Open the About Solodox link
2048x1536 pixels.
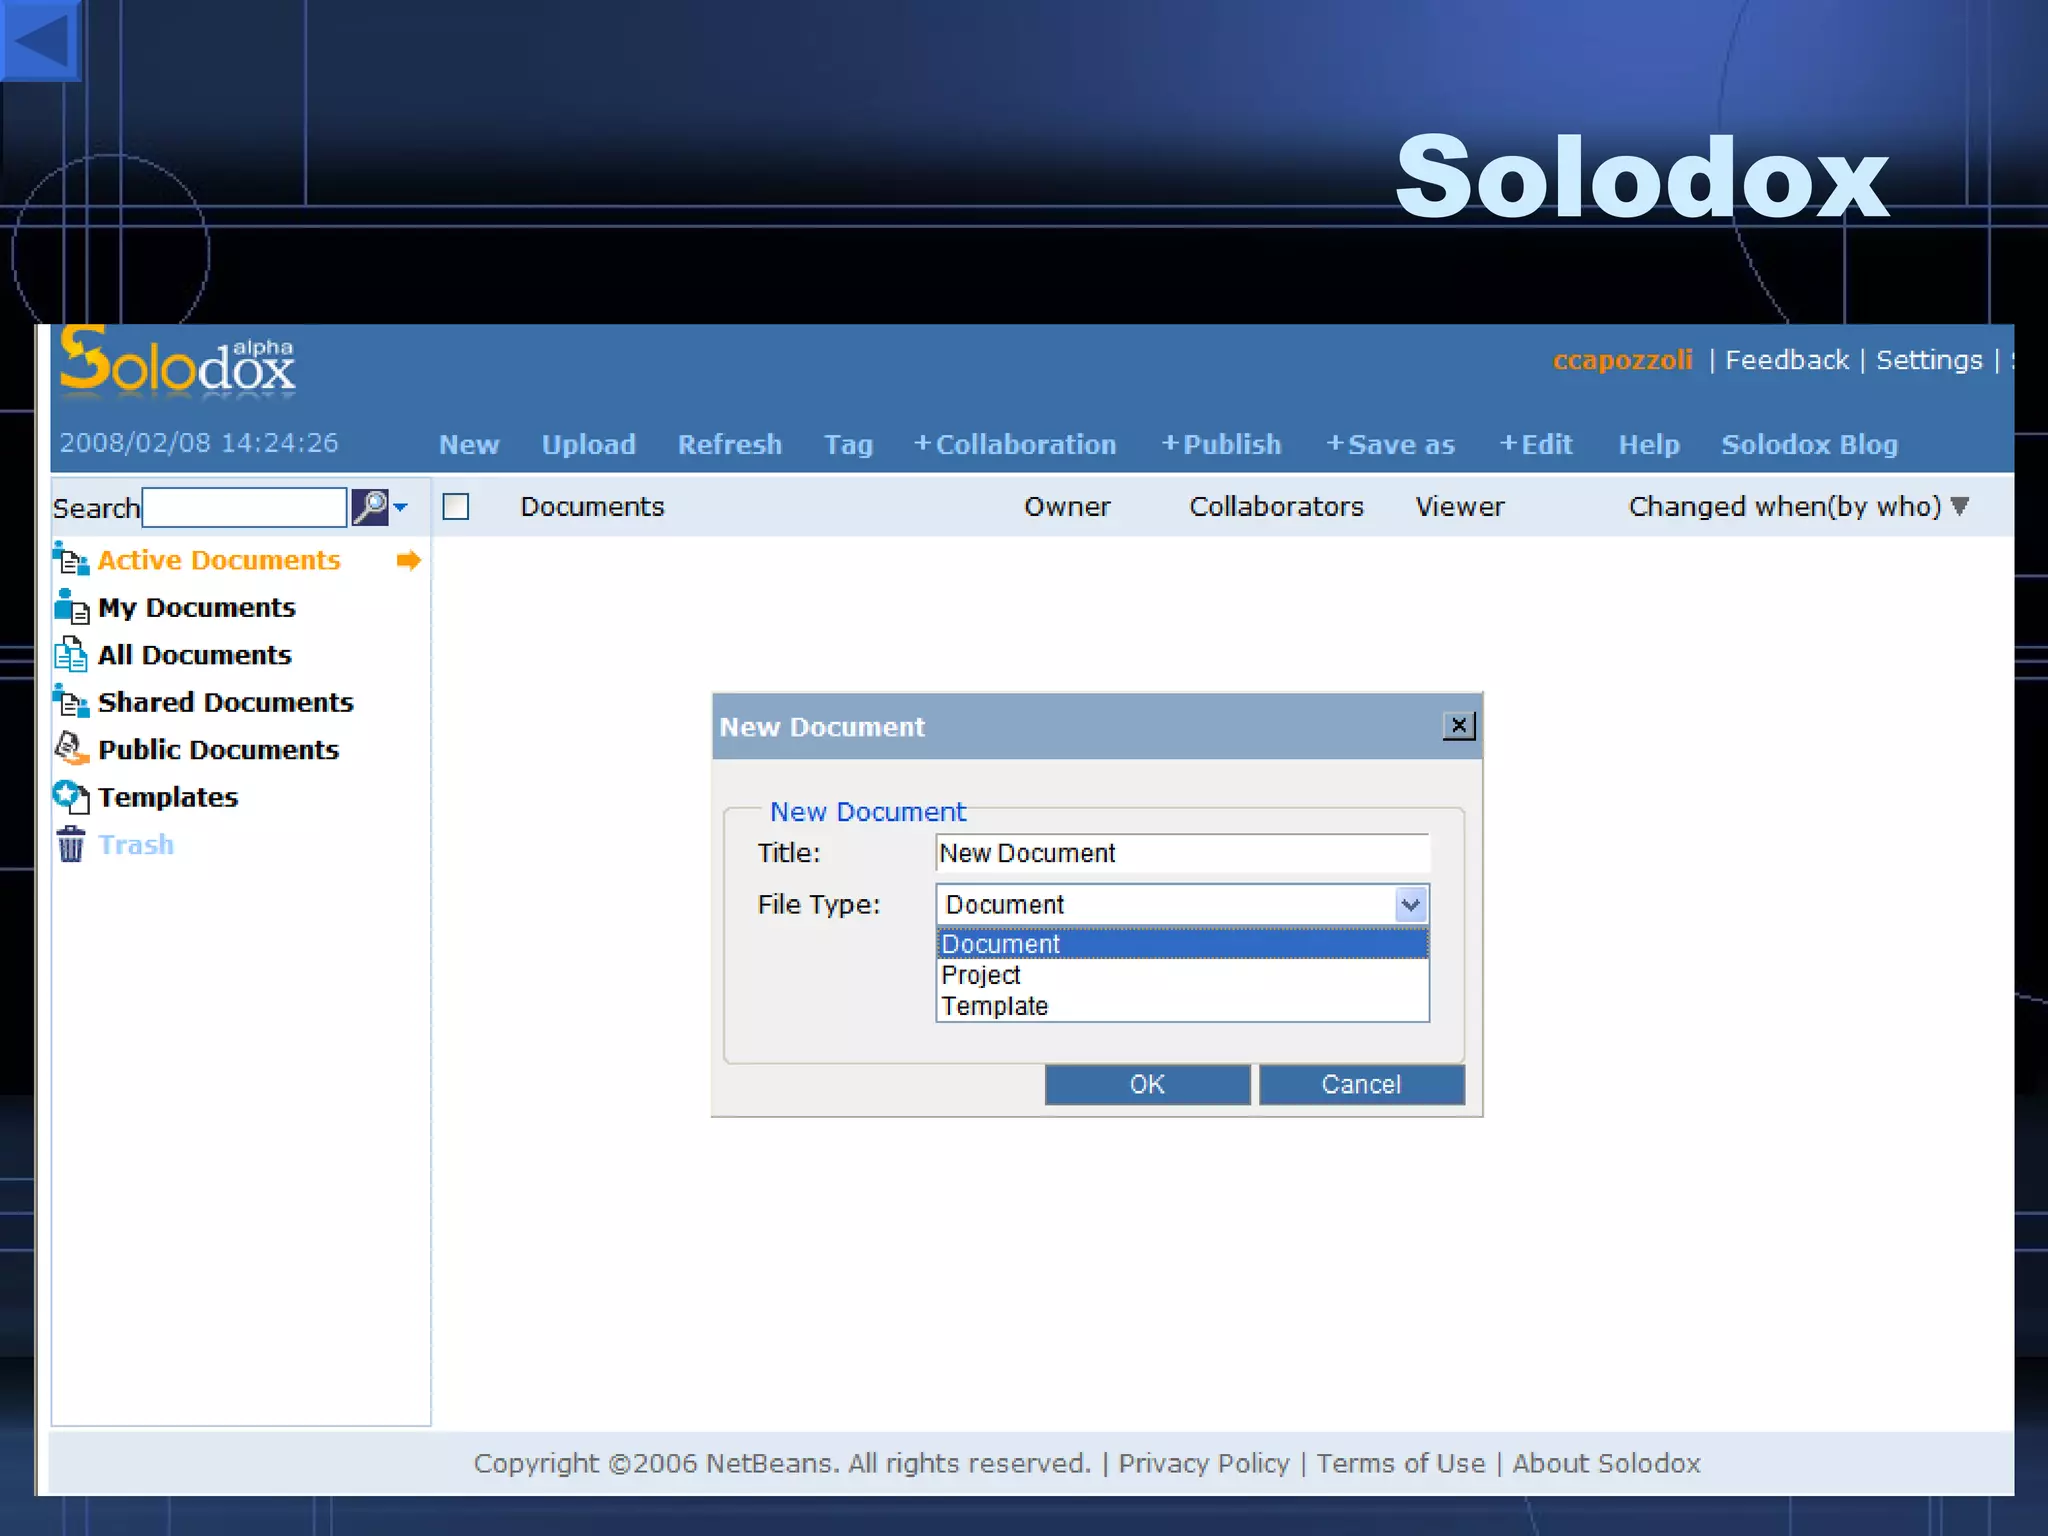click(x=1606, y=1464)
